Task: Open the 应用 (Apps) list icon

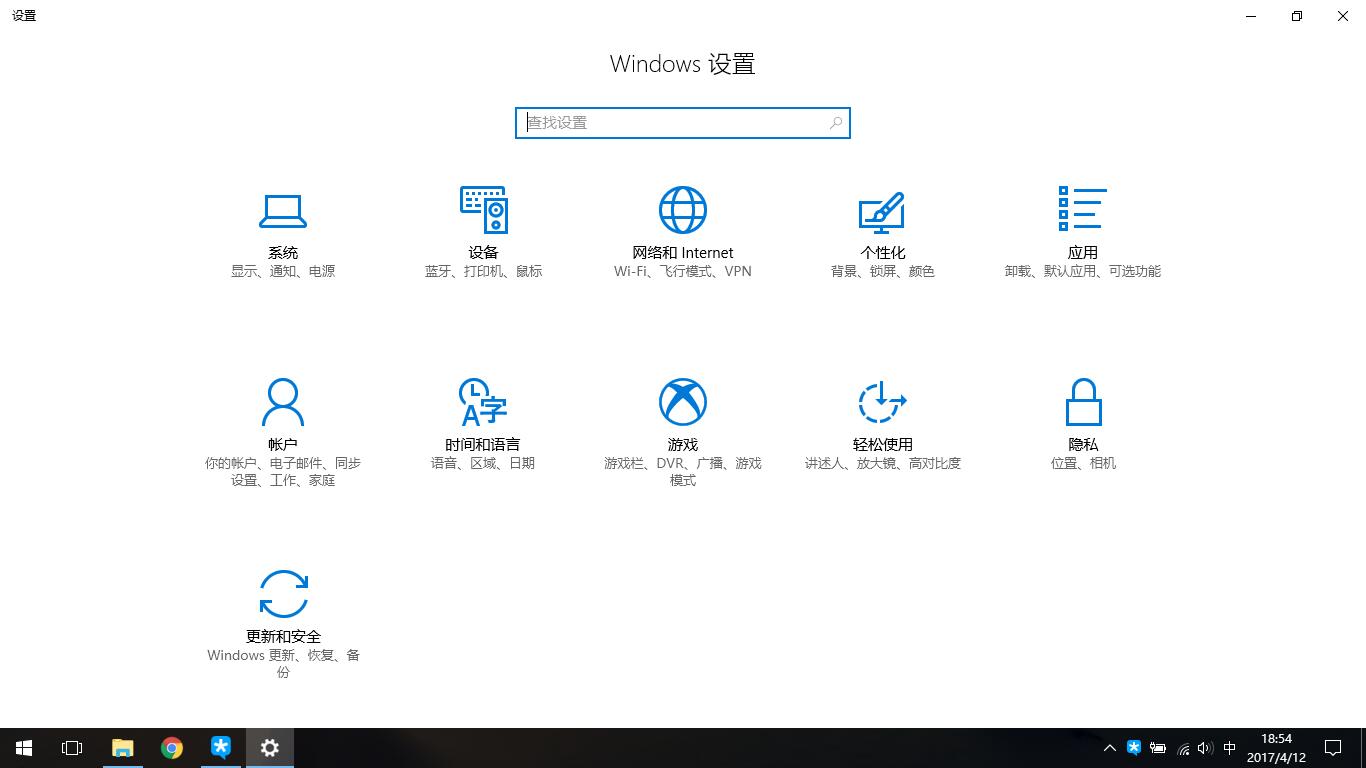Action: click(1082, 210)
